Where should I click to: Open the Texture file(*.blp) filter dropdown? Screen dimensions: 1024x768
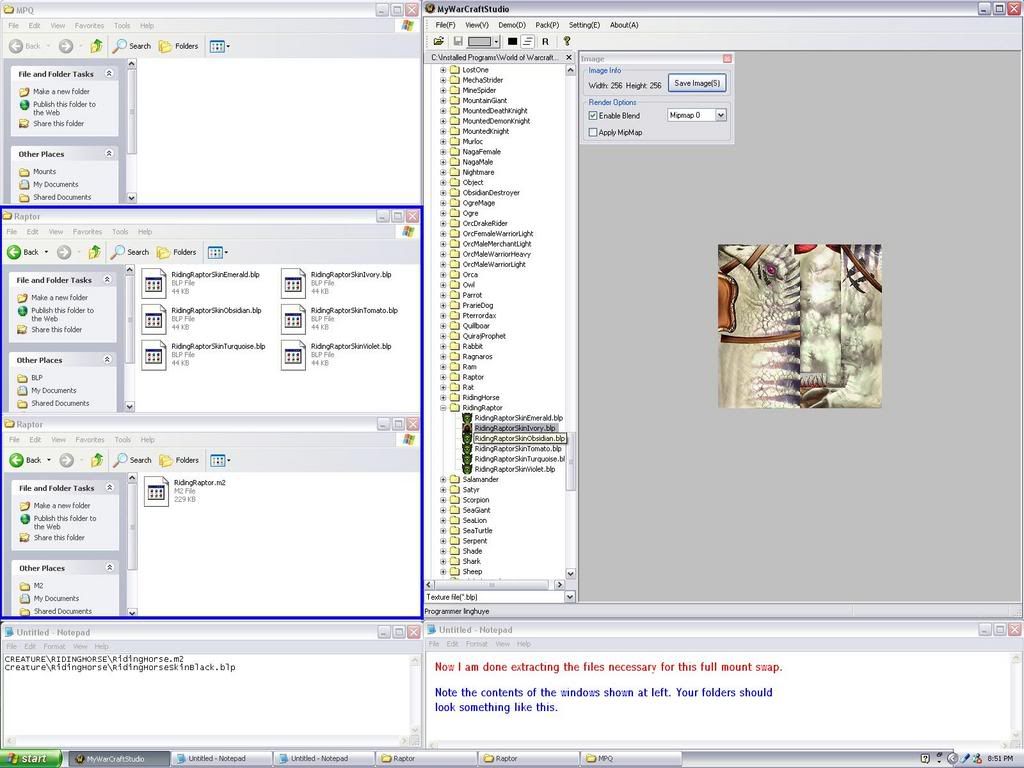[x=569, y=597]
